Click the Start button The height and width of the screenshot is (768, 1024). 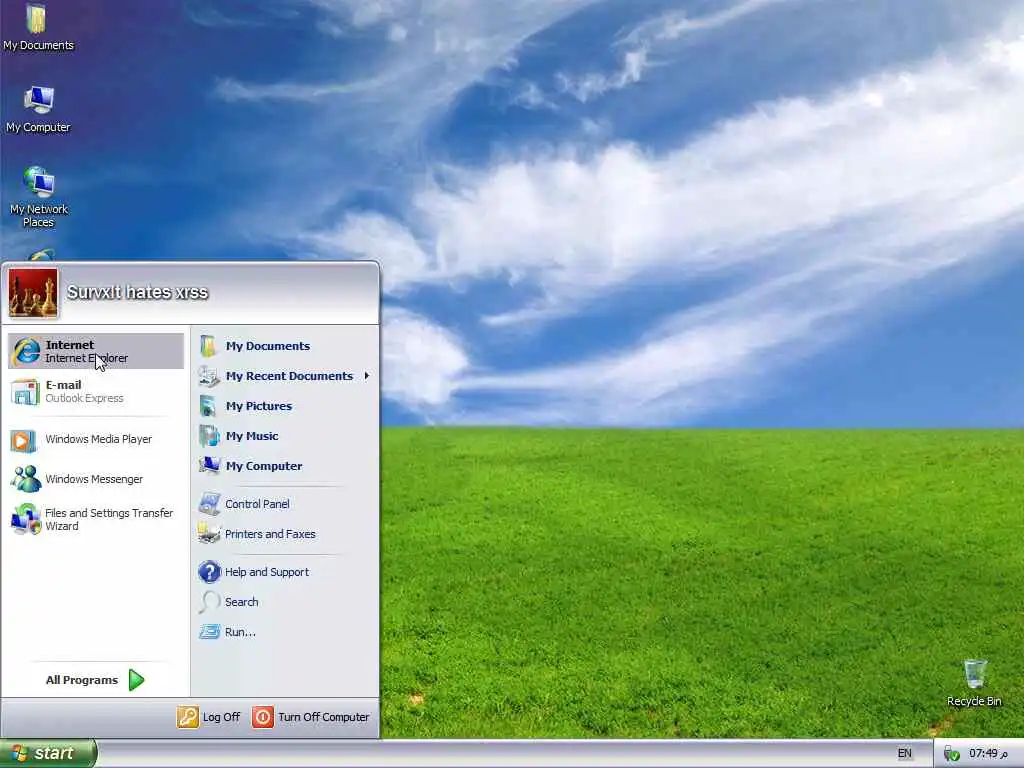(48, 754)
